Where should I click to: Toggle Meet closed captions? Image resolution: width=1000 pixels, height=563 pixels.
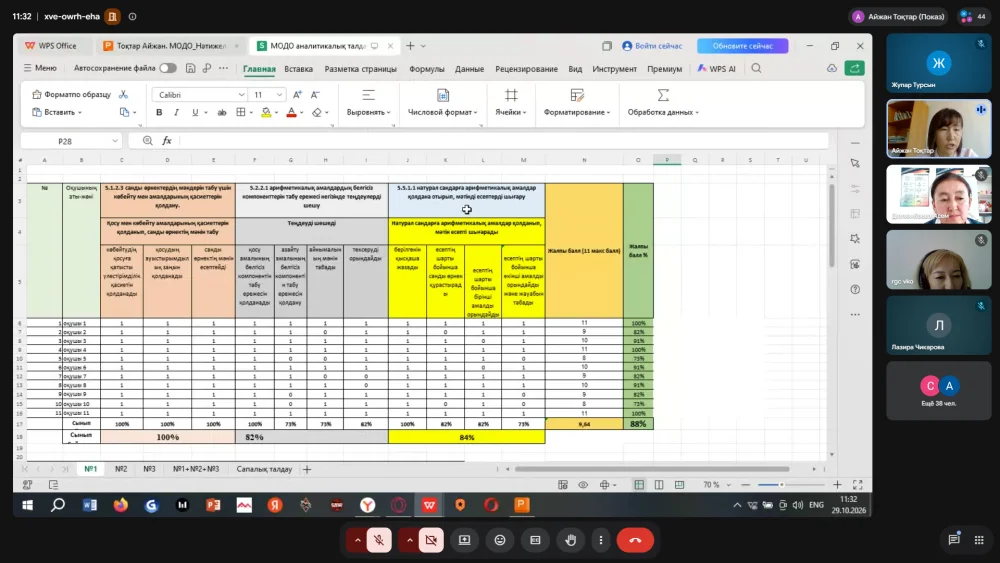click(535, 540)
